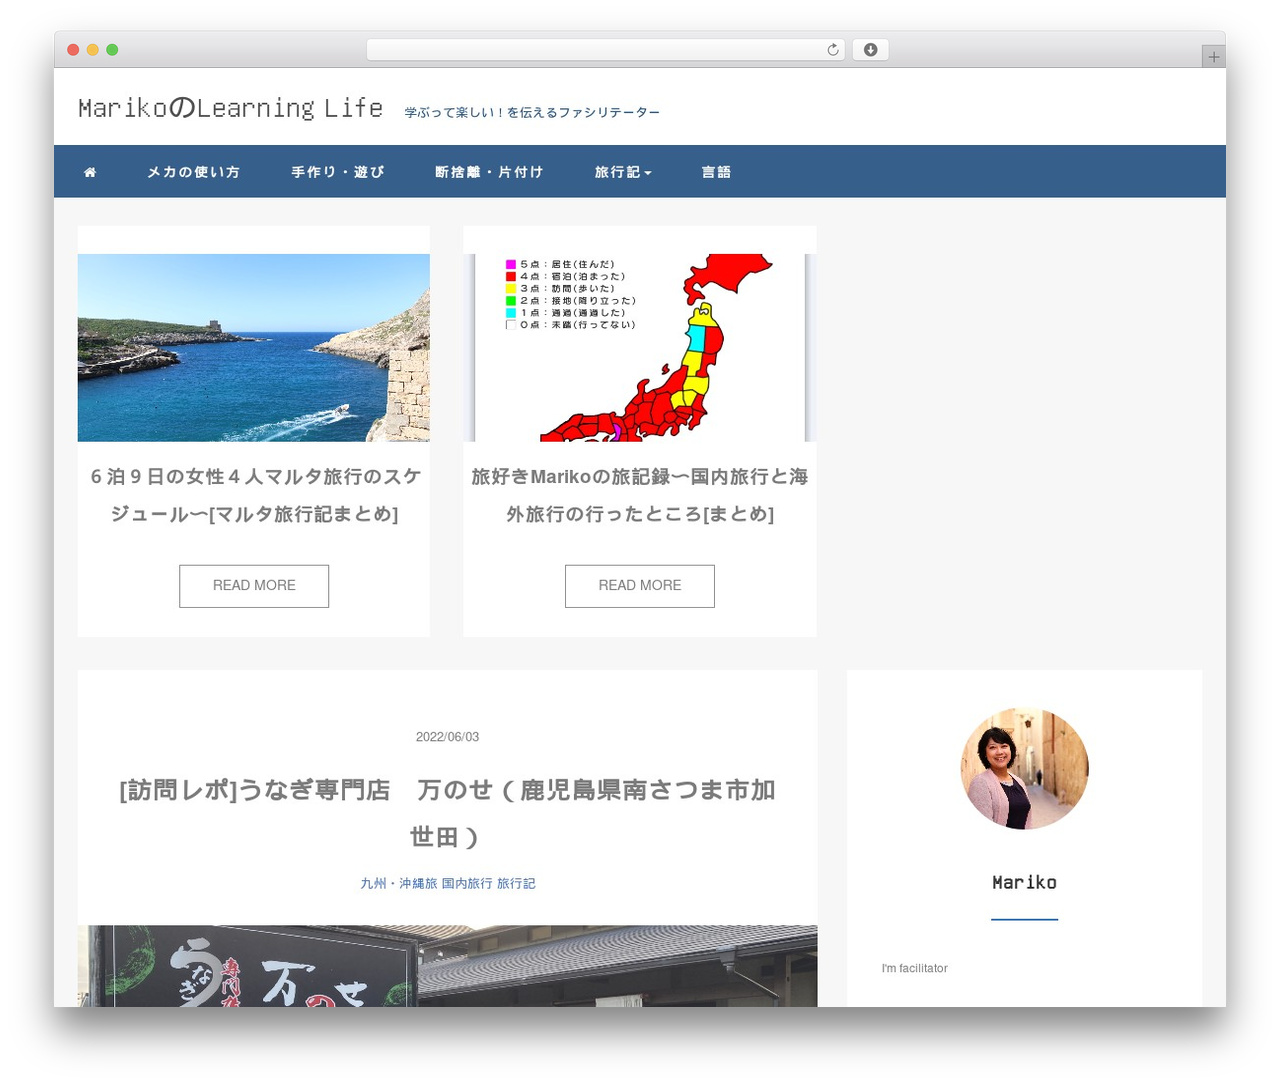Click the site tagline 学ぶって楽しい！を伝えるファシリテーター

[532, 113]
